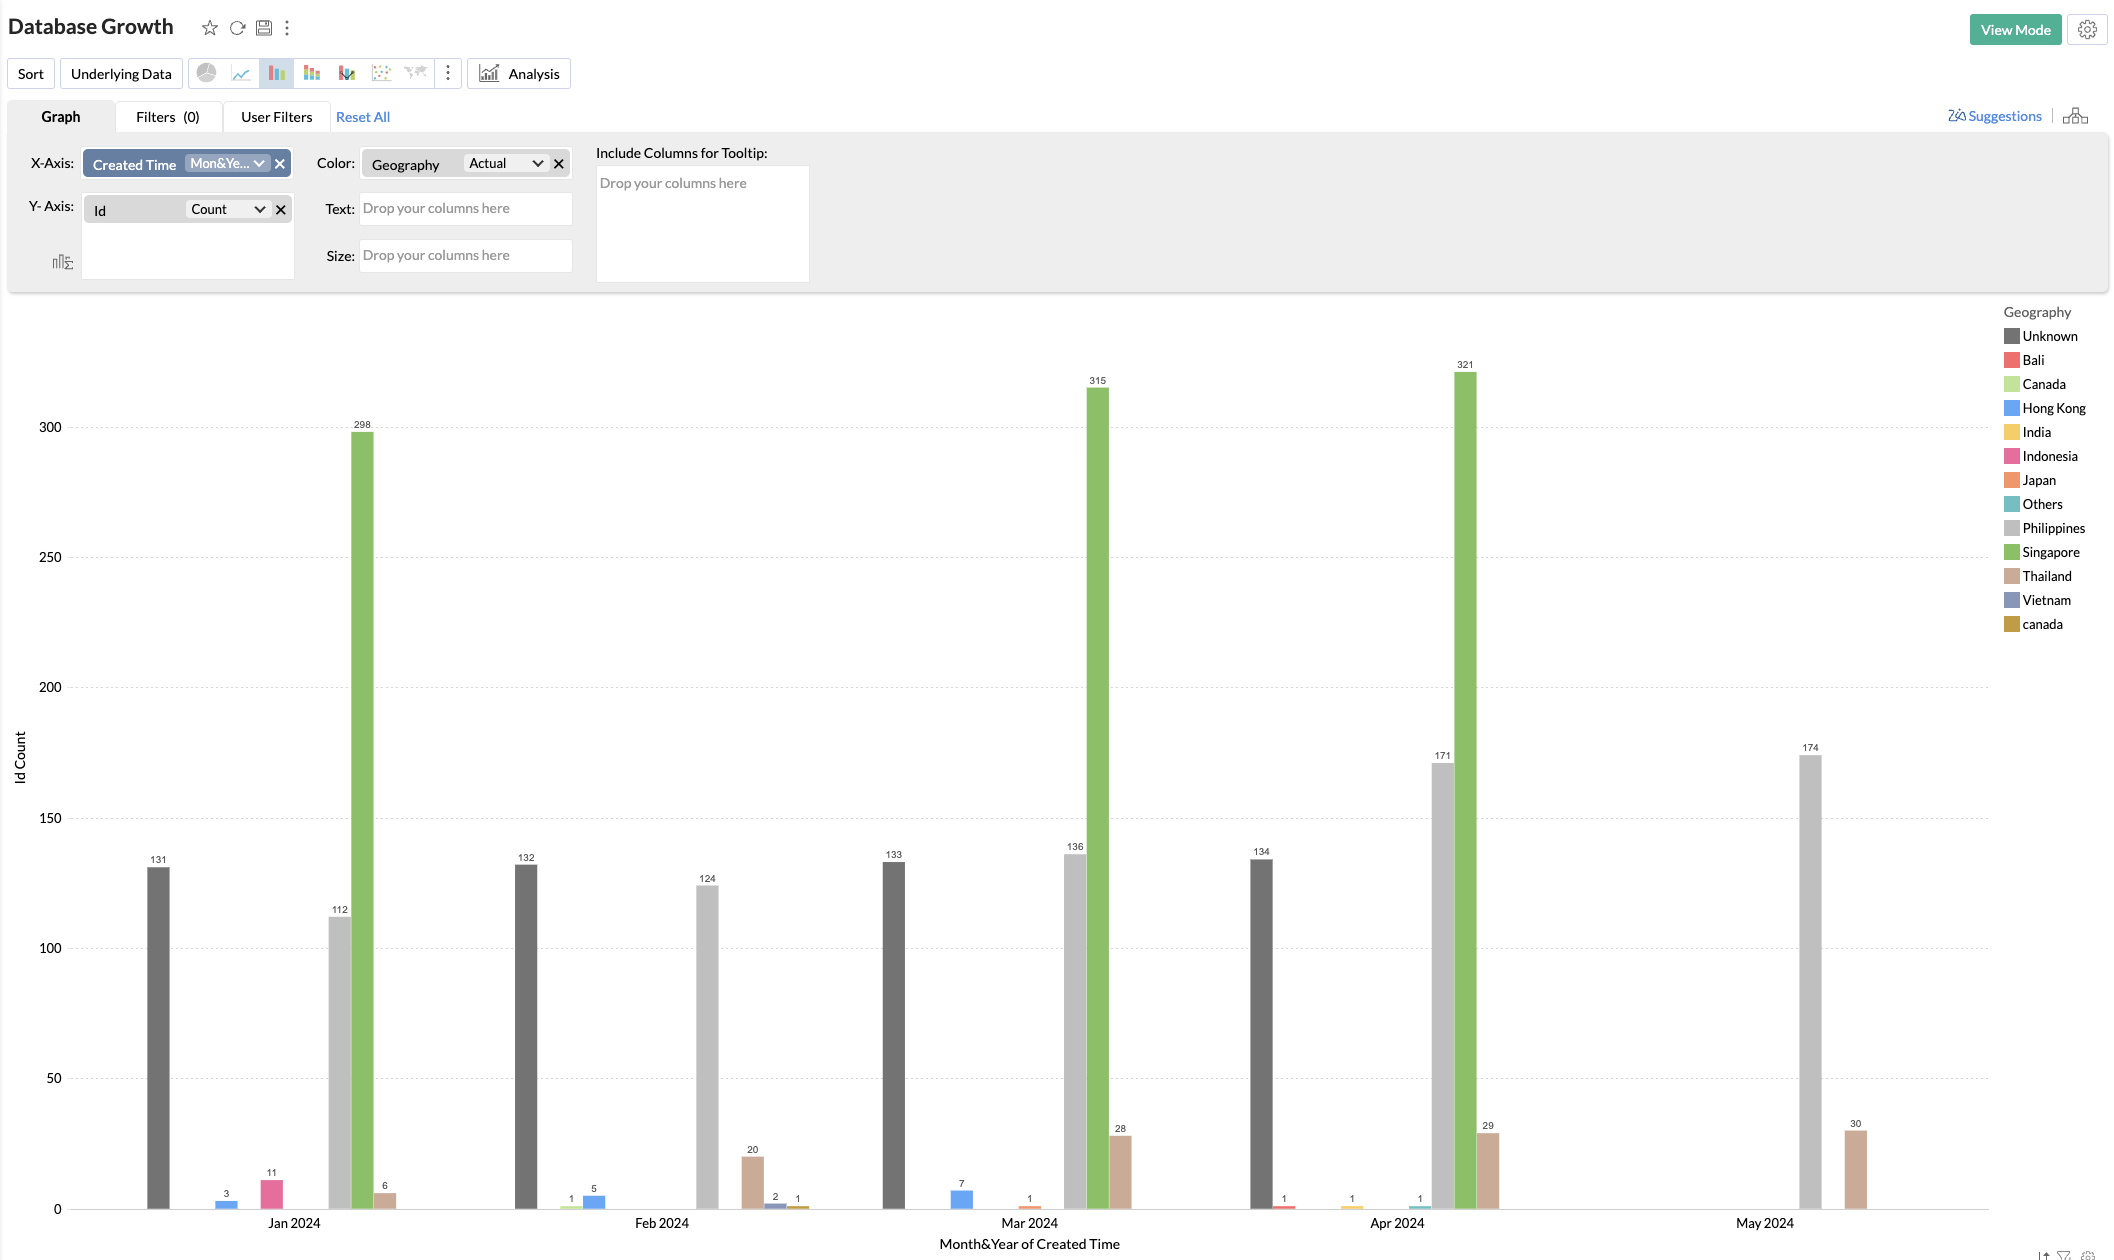
Task: Select the scatter plot chart icon
Action: (381, 73)
